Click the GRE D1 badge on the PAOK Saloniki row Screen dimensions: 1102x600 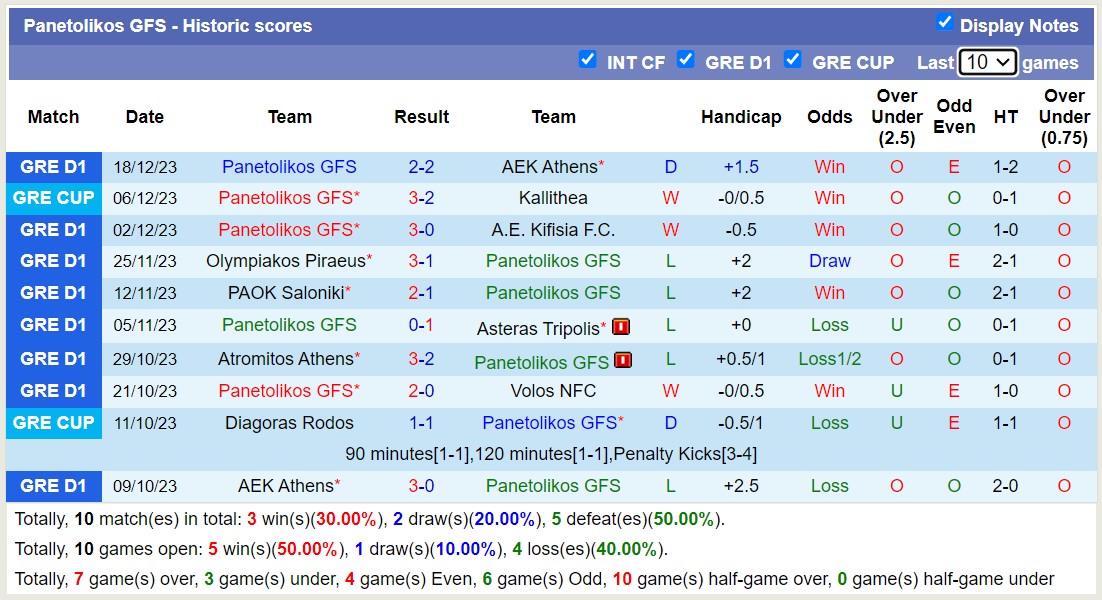coord(54,294)
